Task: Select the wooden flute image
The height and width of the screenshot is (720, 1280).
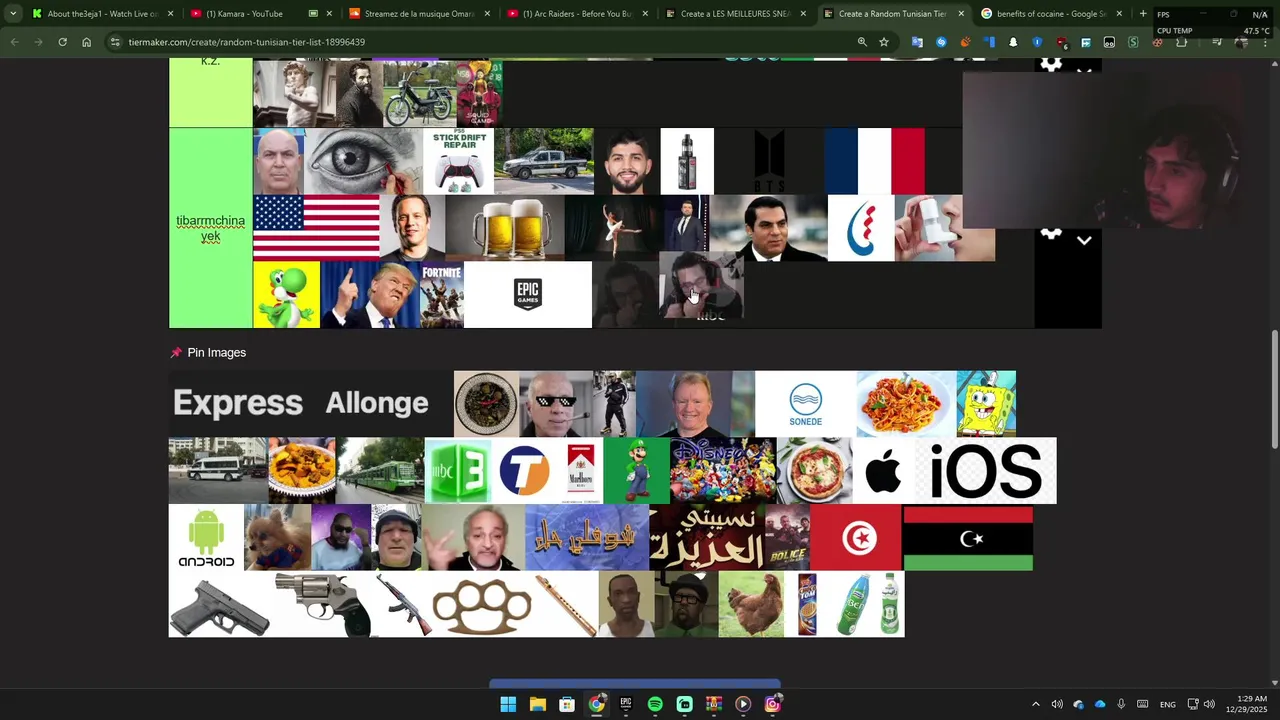Action: coord(565,605)
